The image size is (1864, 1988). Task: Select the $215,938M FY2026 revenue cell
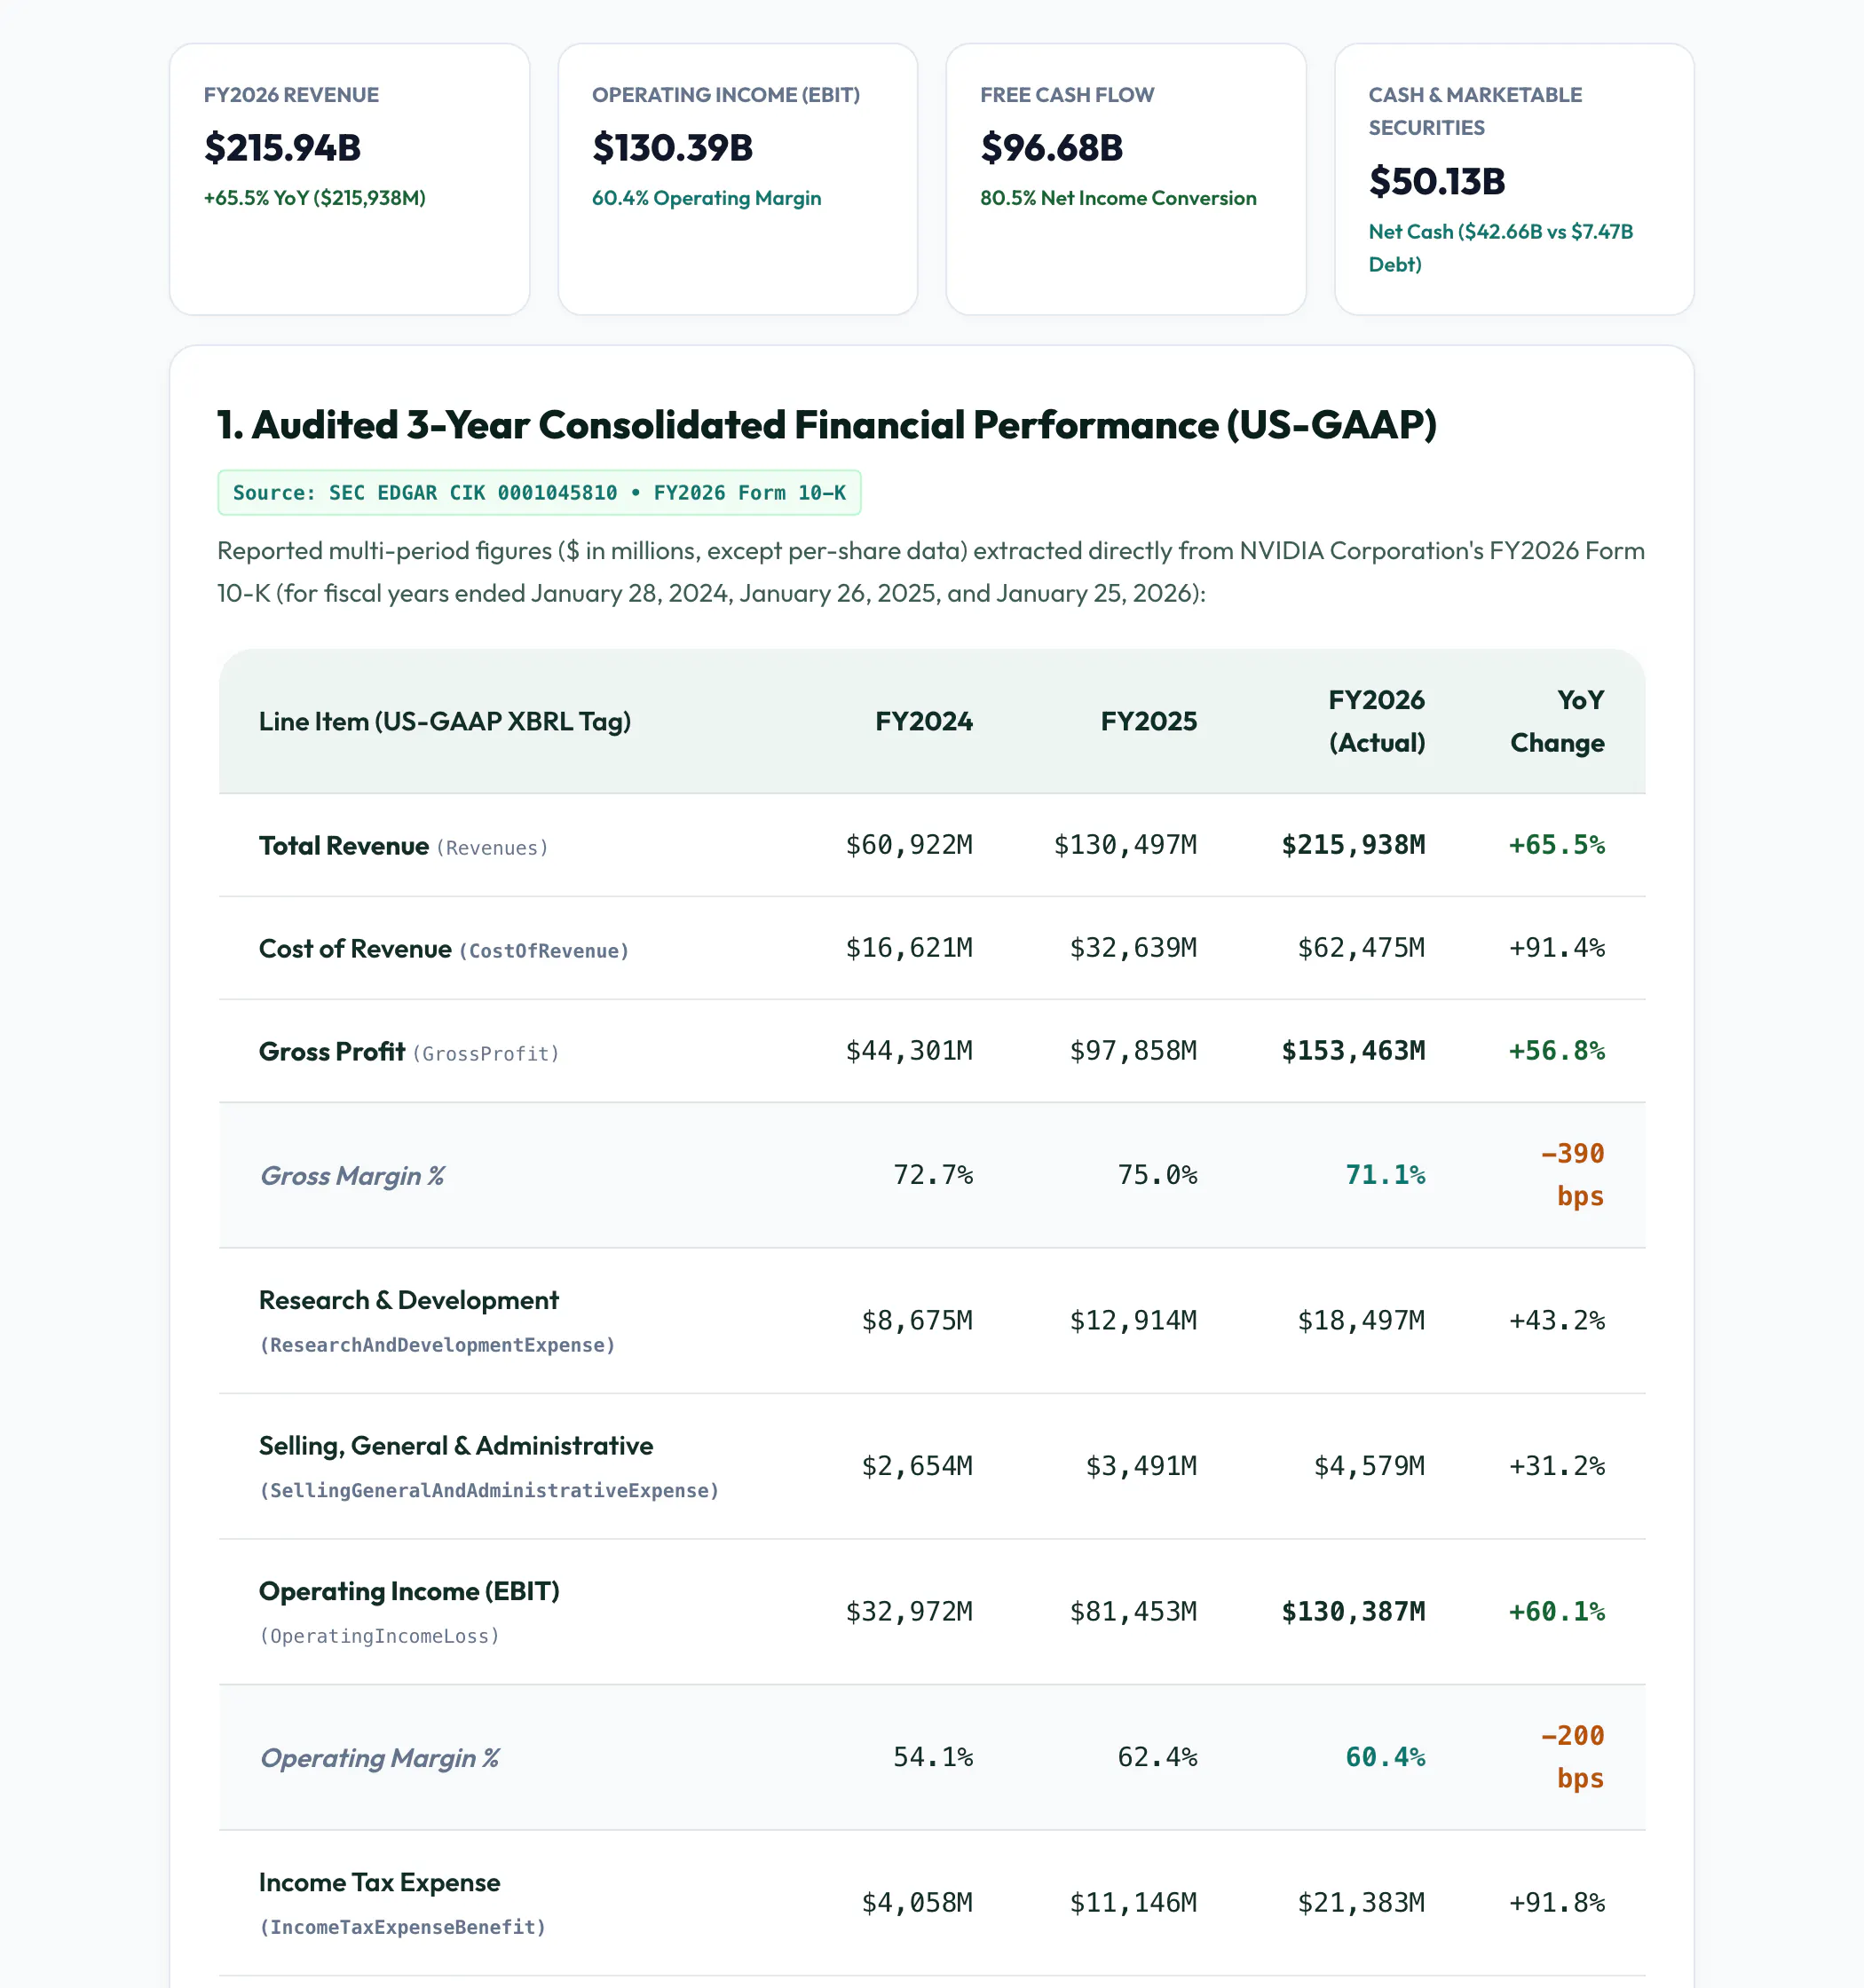click(x=1353, y=845)
